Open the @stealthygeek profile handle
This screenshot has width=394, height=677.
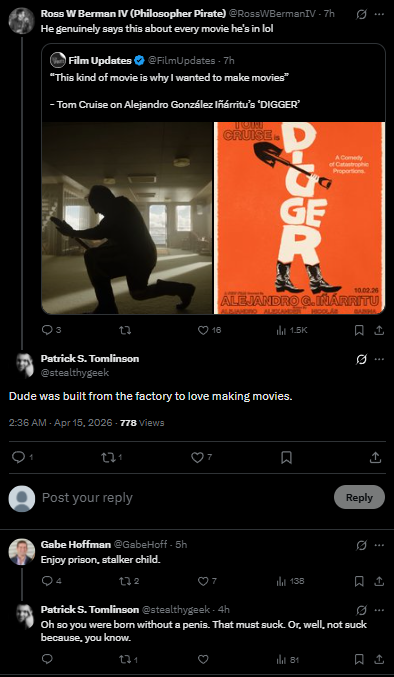75,373
